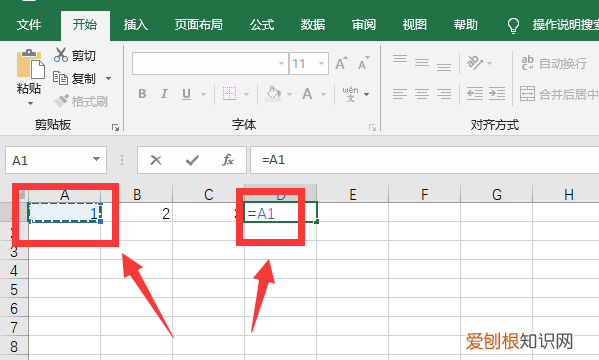Open the Page Layout (页面布局) tab
Viewport: 599px width, 360px height.
click(x=199, y=25)
